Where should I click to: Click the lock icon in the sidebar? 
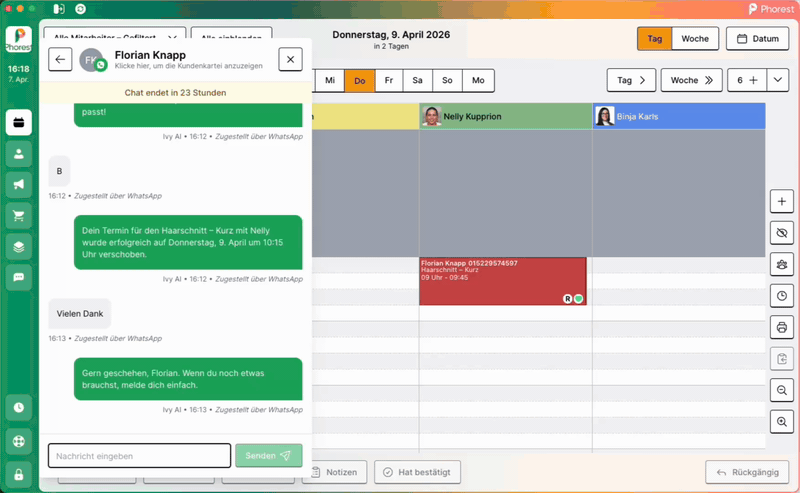coord(18,474)
